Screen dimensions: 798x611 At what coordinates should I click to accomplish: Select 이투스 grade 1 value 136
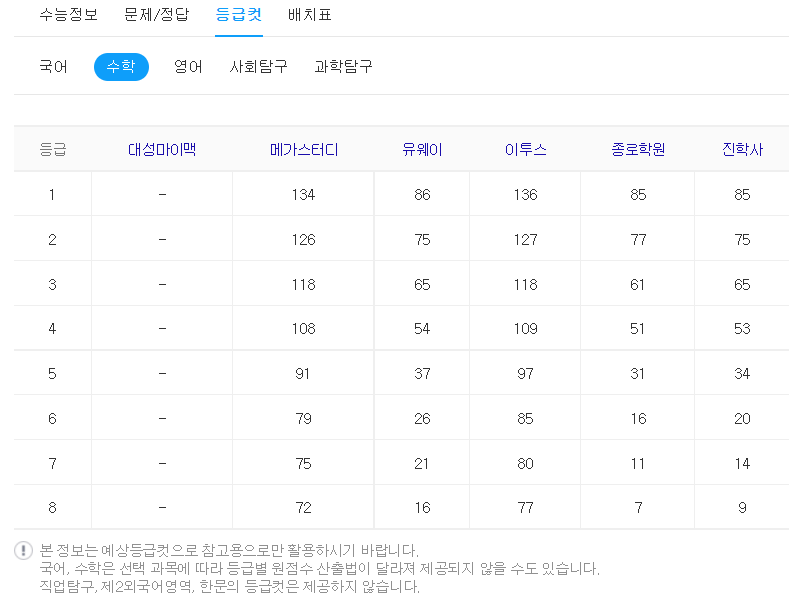526,194
